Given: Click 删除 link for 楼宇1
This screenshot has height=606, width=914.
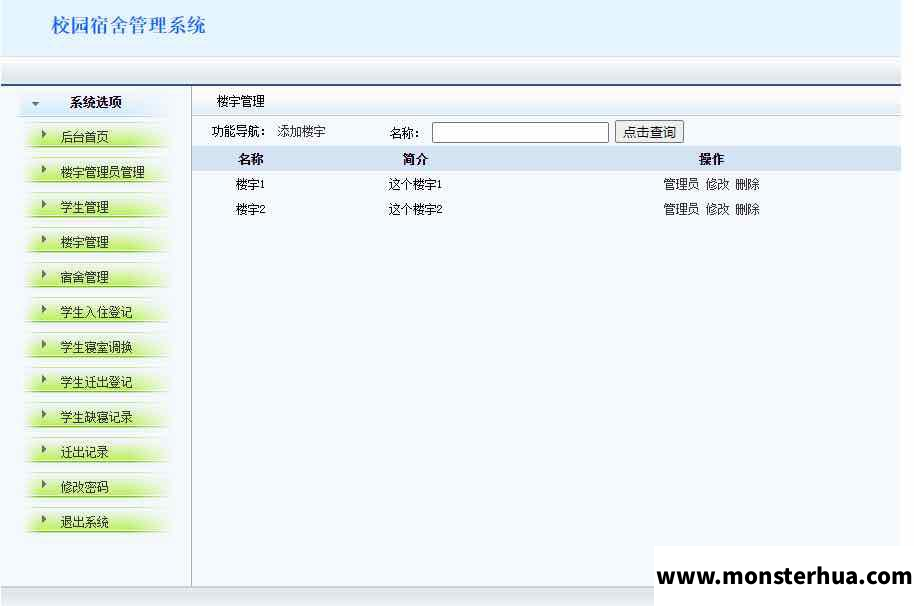Looking at the screenshot, I should pos(747,185).
